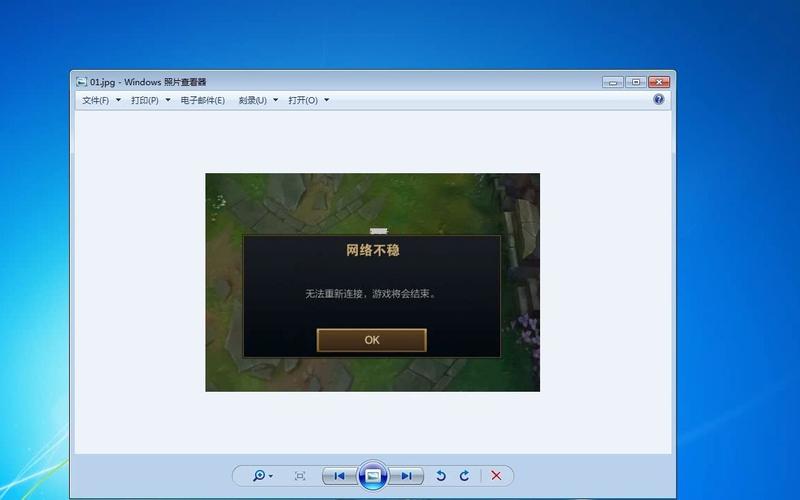Open the magnifier zoom control
Screen dimensions: 800x500
click(x=259, y=476)
